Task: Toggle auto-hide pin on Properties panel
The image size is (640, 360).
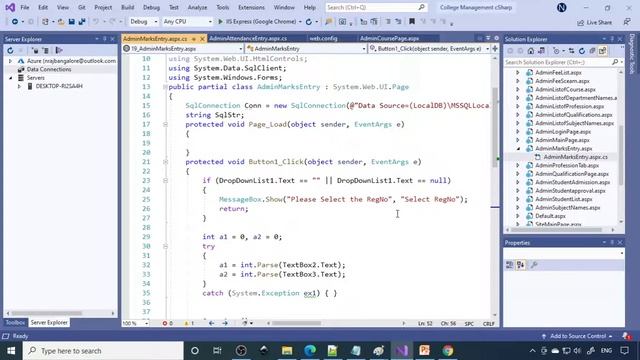Action: coord(612,242)
